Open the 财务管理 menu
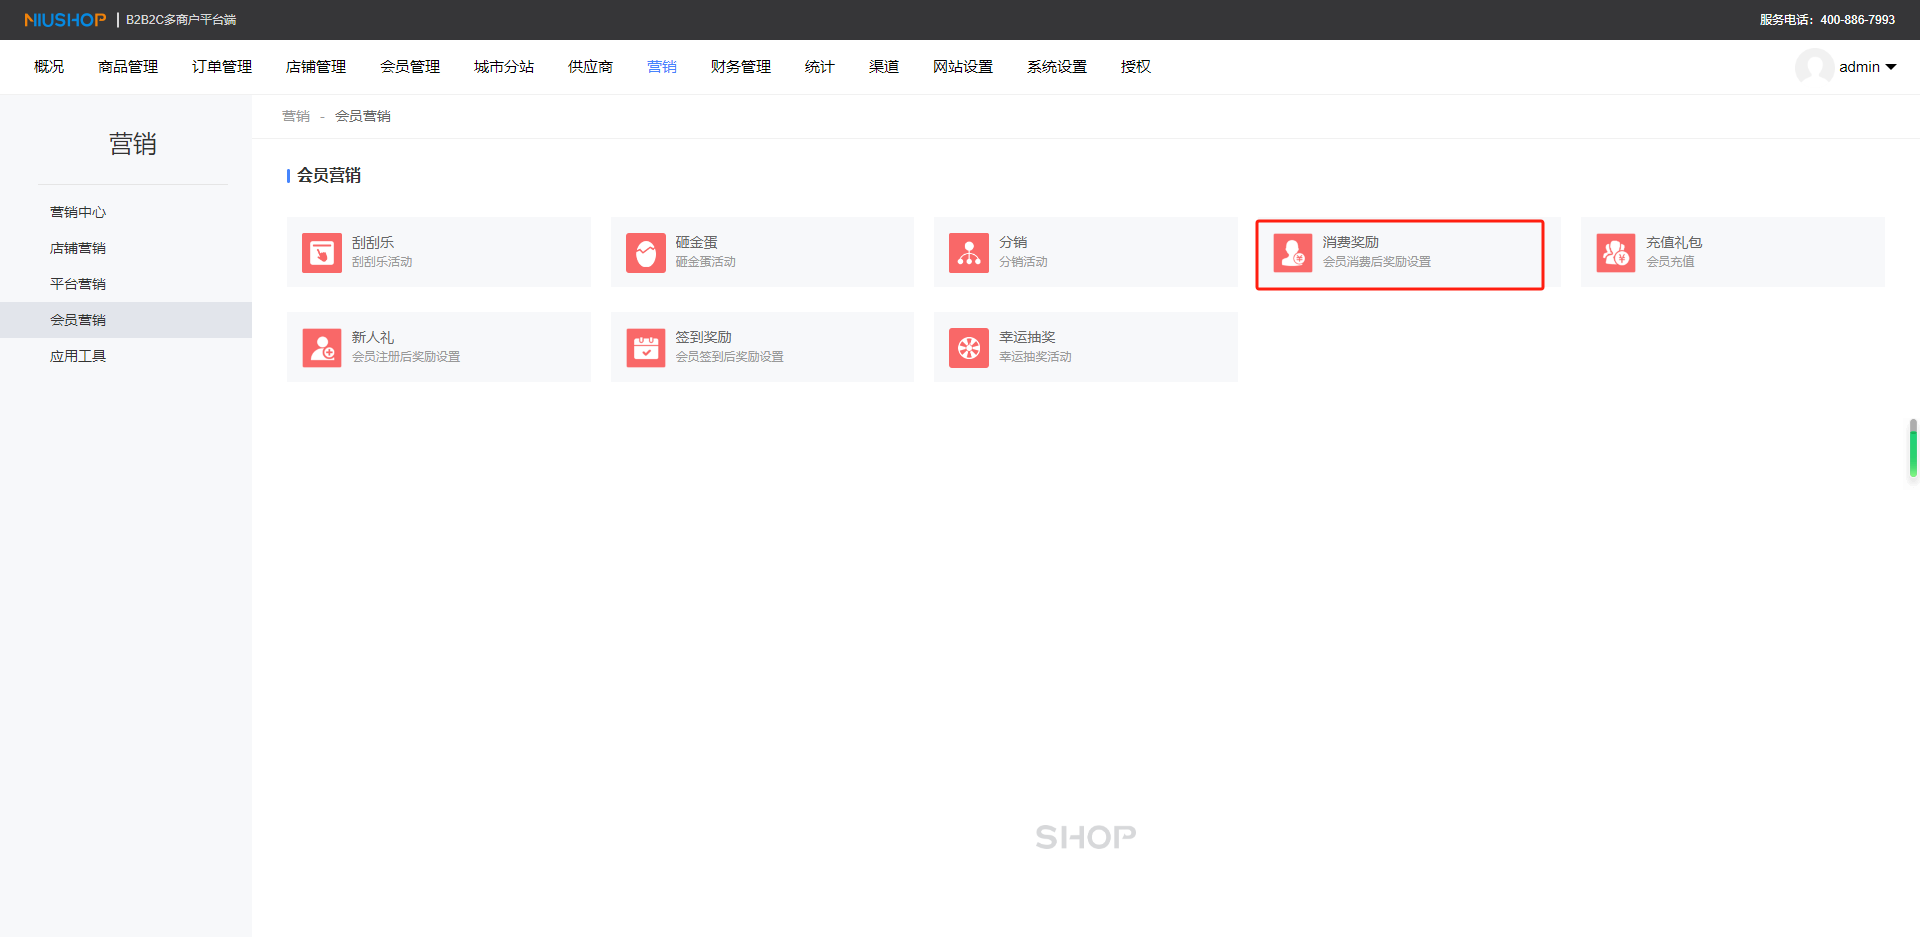This screenshot has width=1920, height=937. click(x=741, y=67)
